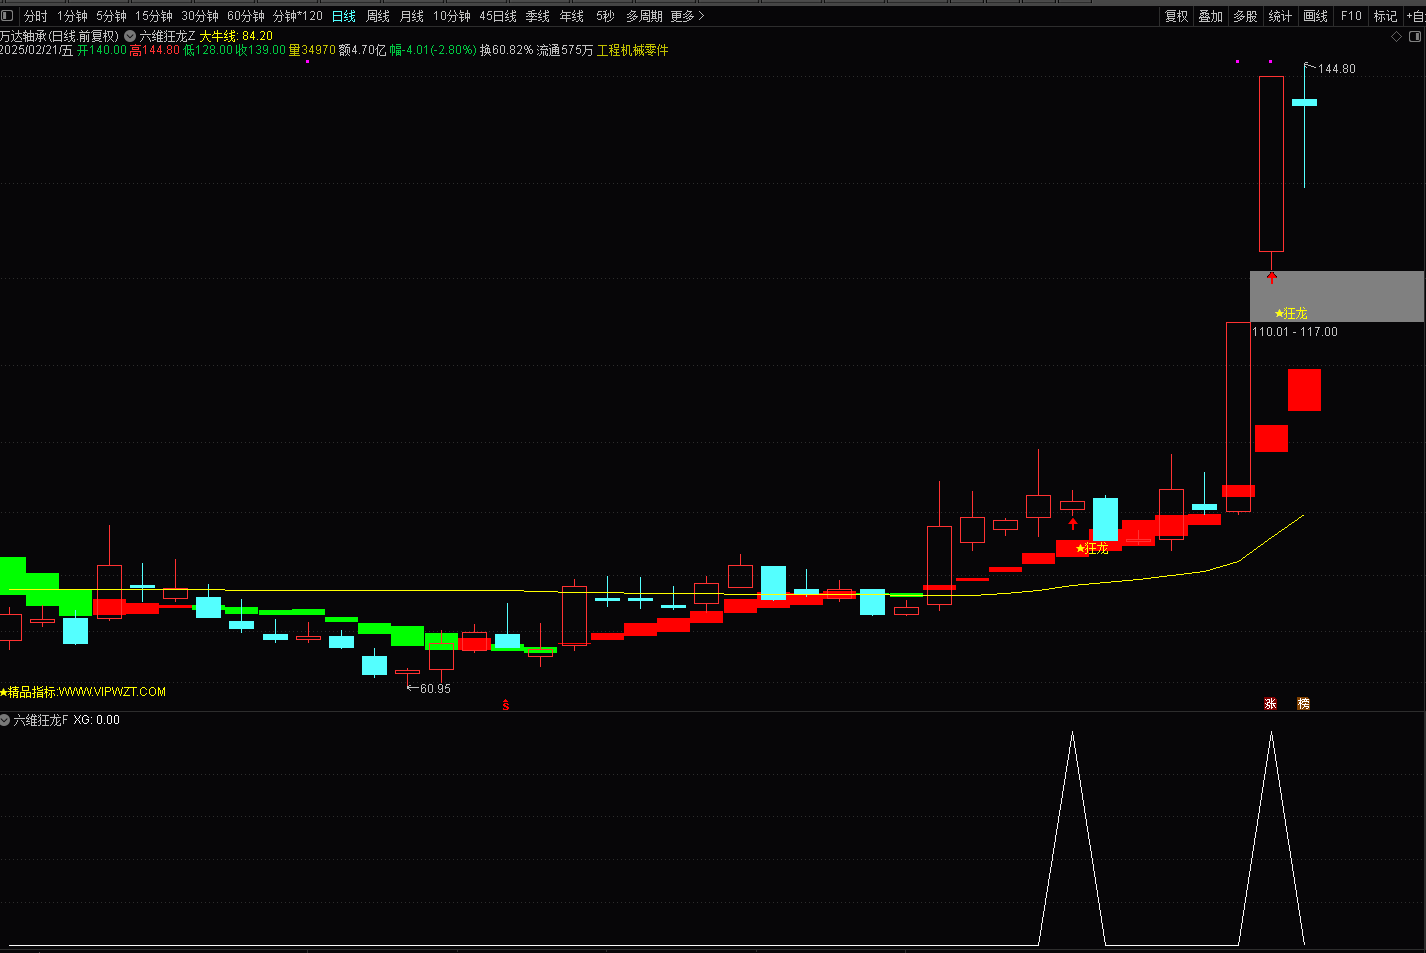Image resolution: width=1426 pixels, height=953 pixels.
Task: Select the 5秒 period tab
Action: coord(606,16)
